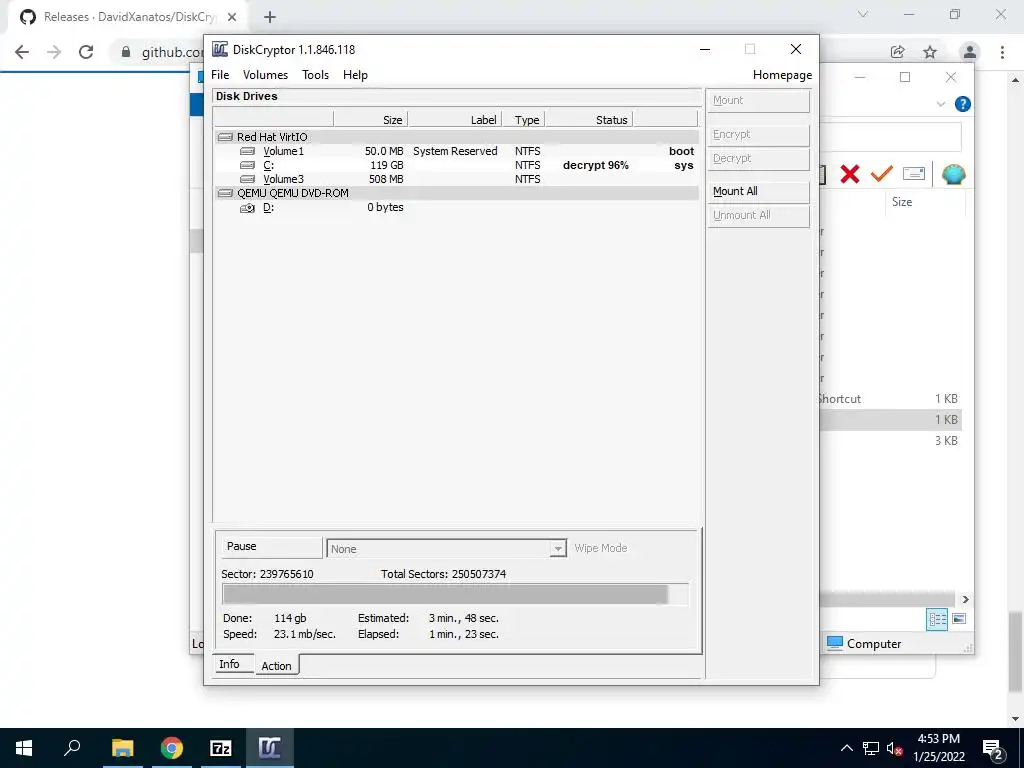Click the Homepage link
1024x768 pixels.
(782, 74)
